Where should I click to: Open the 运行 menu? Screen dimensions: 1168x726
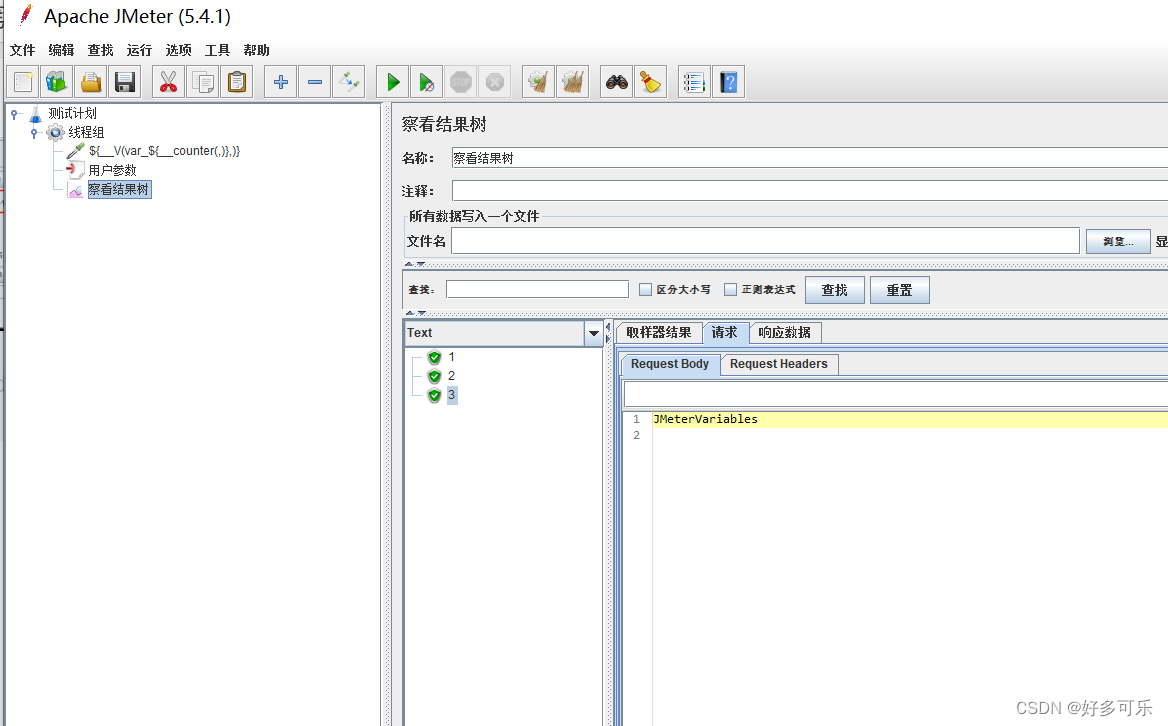(139, 50)
